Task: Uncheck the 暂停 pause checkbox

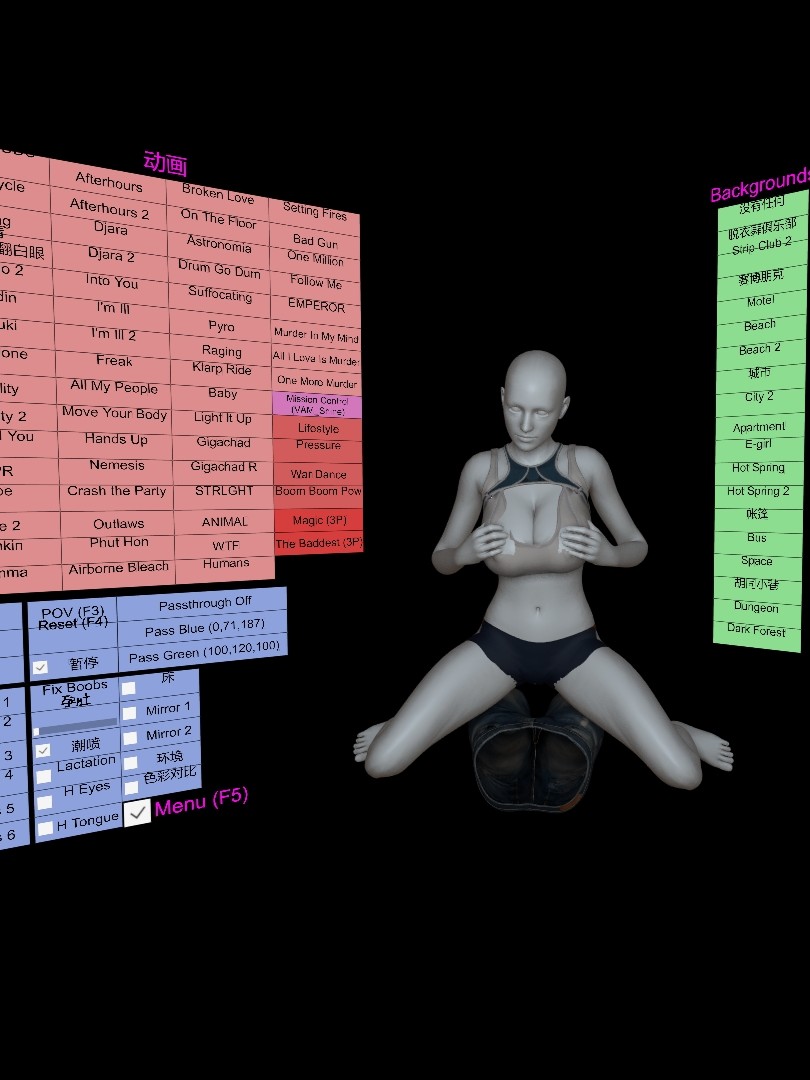Action: tap(40, 667)
